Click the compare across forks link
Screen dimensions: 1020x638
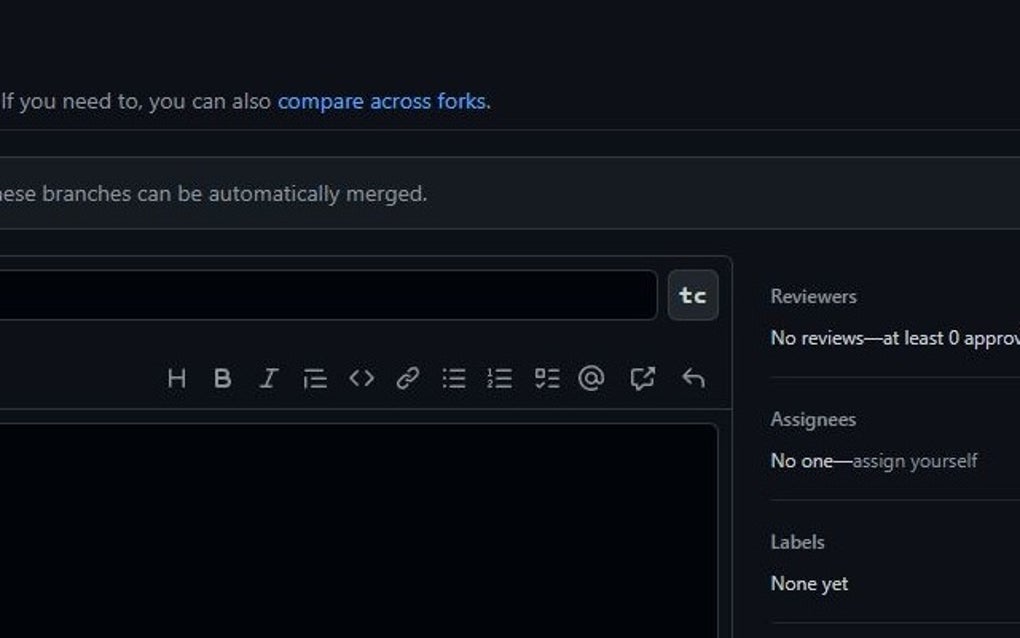click(383, 101)
